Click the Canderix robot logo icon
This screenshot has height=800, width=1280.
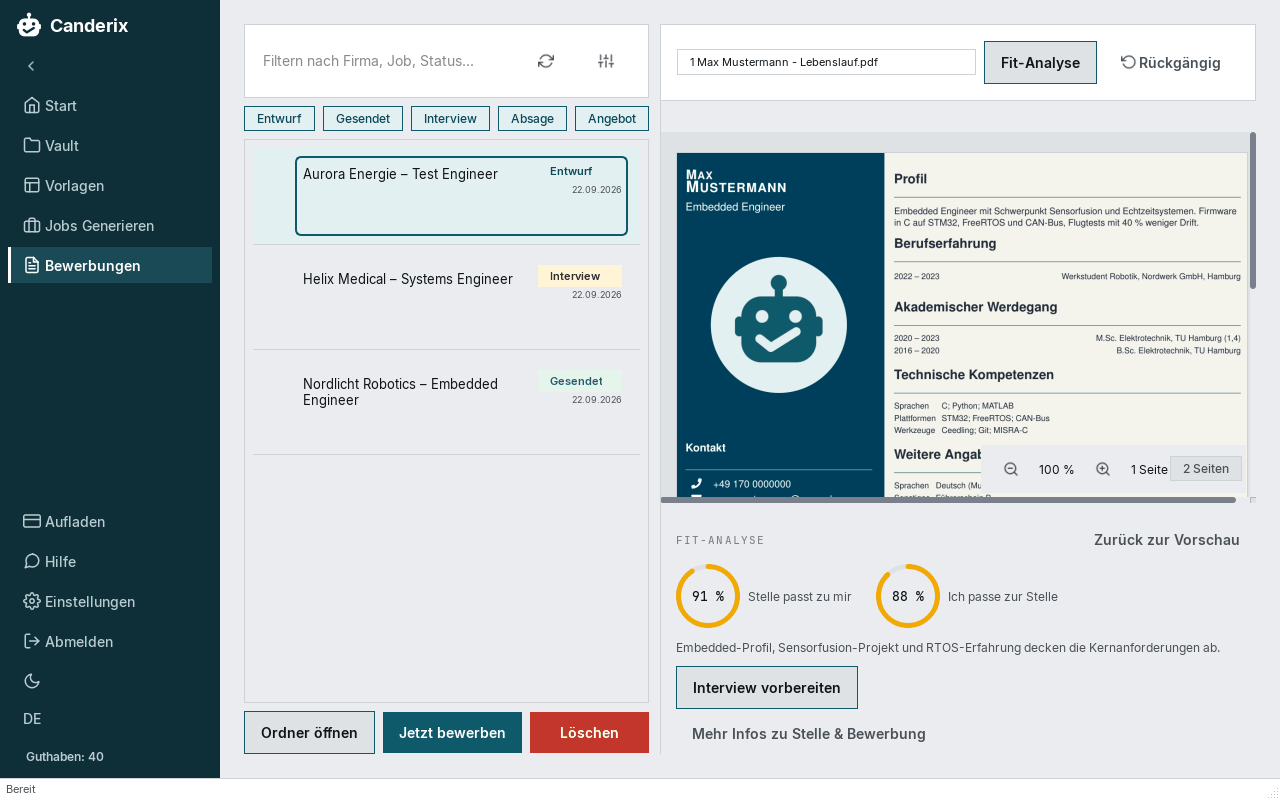pyautogui.click(x=29, y=26)
